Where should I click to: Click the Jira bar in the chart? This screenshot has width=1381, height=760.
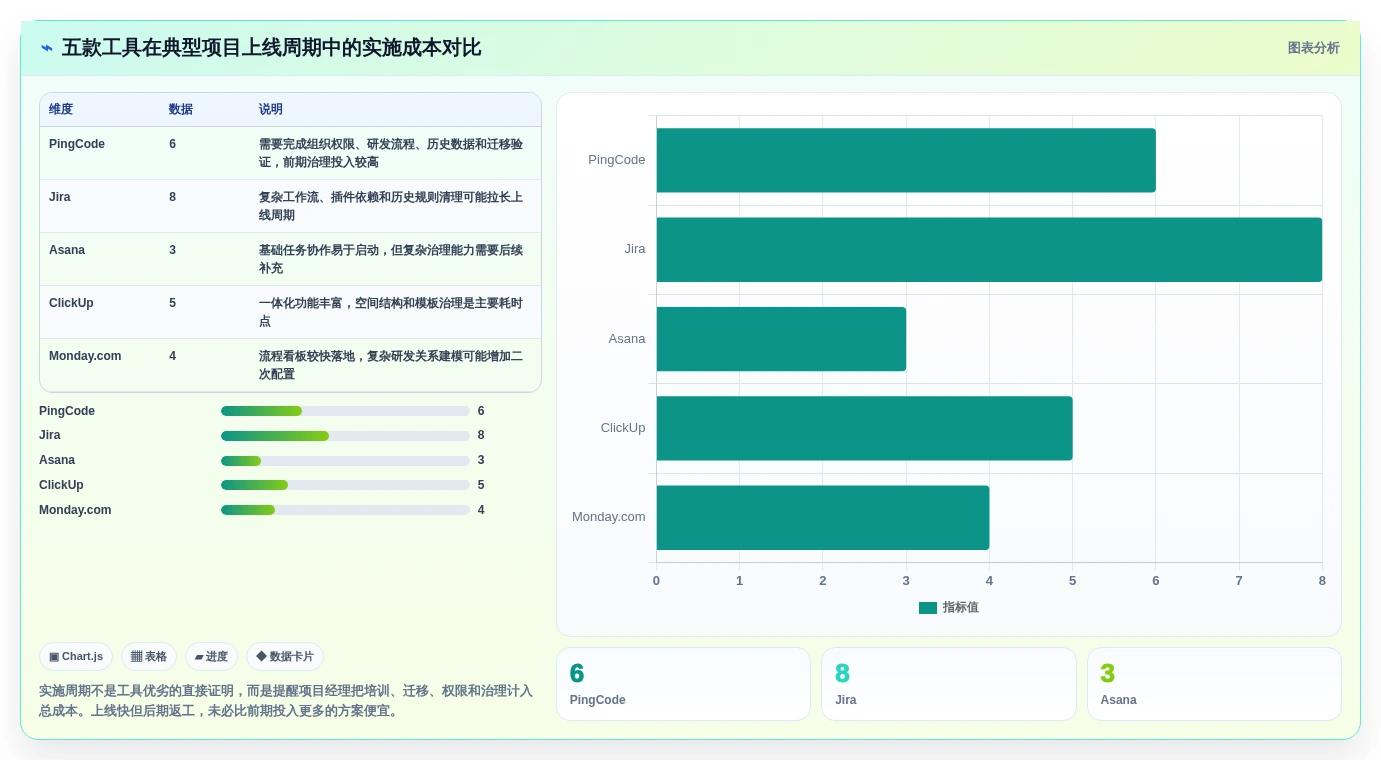pyautogui.click(x=989, y=250)
